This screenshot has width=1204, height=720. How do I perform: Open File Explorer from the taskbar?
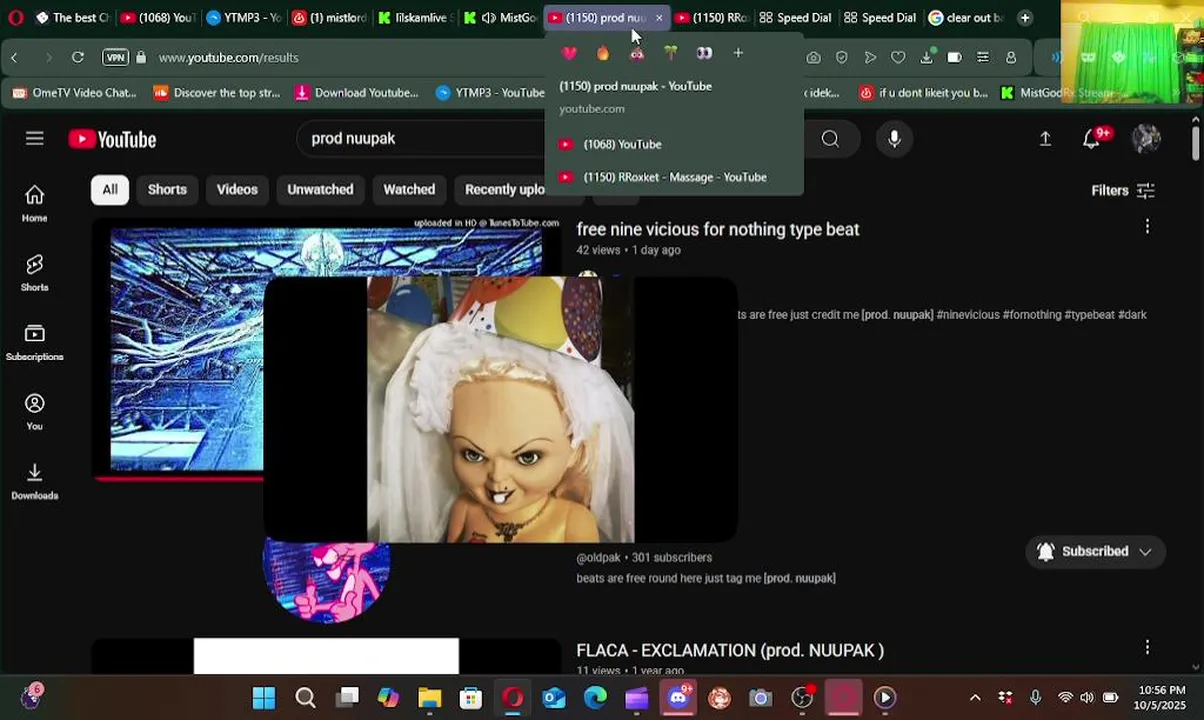point(429,698)
